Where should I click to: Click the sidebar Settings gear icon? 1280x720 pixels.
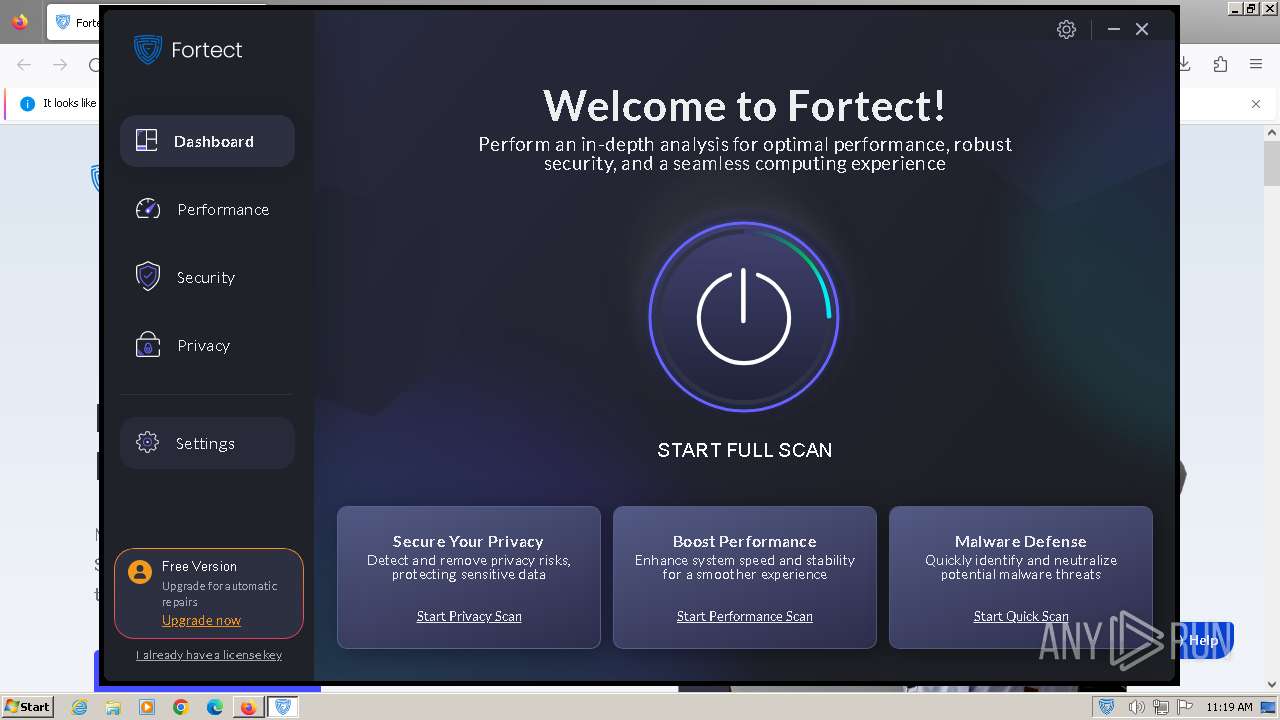tap(147, 443)
